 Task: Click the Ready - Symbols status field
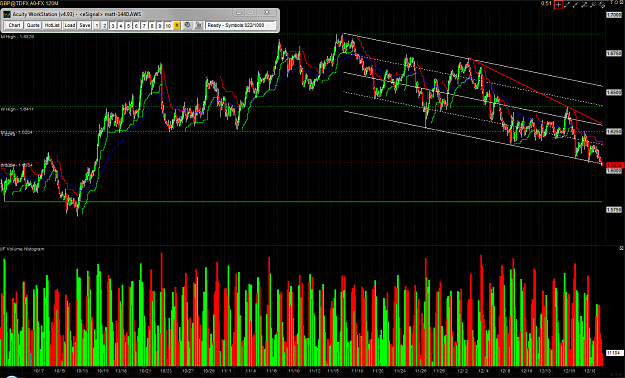pos(241,26)
